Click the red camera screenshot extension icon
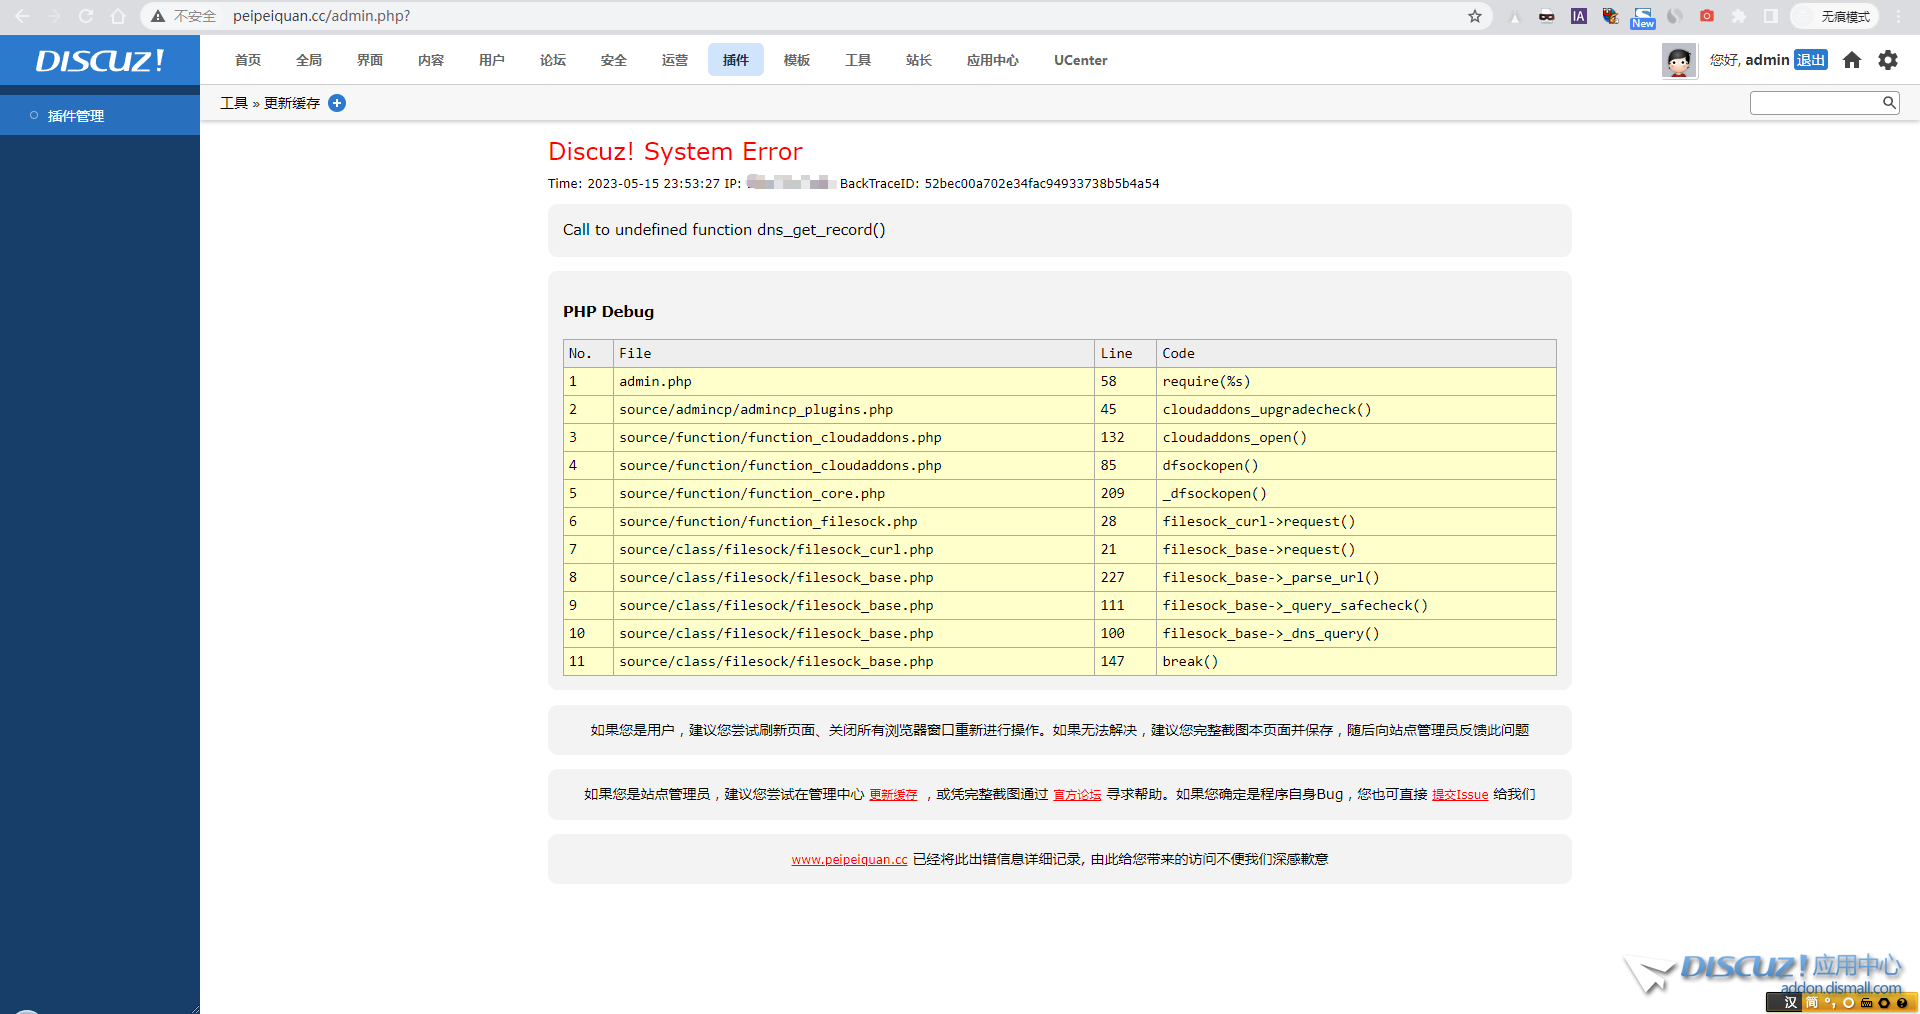The height and width of the screenshot is (1014, 1920). tap(1707, 16)
